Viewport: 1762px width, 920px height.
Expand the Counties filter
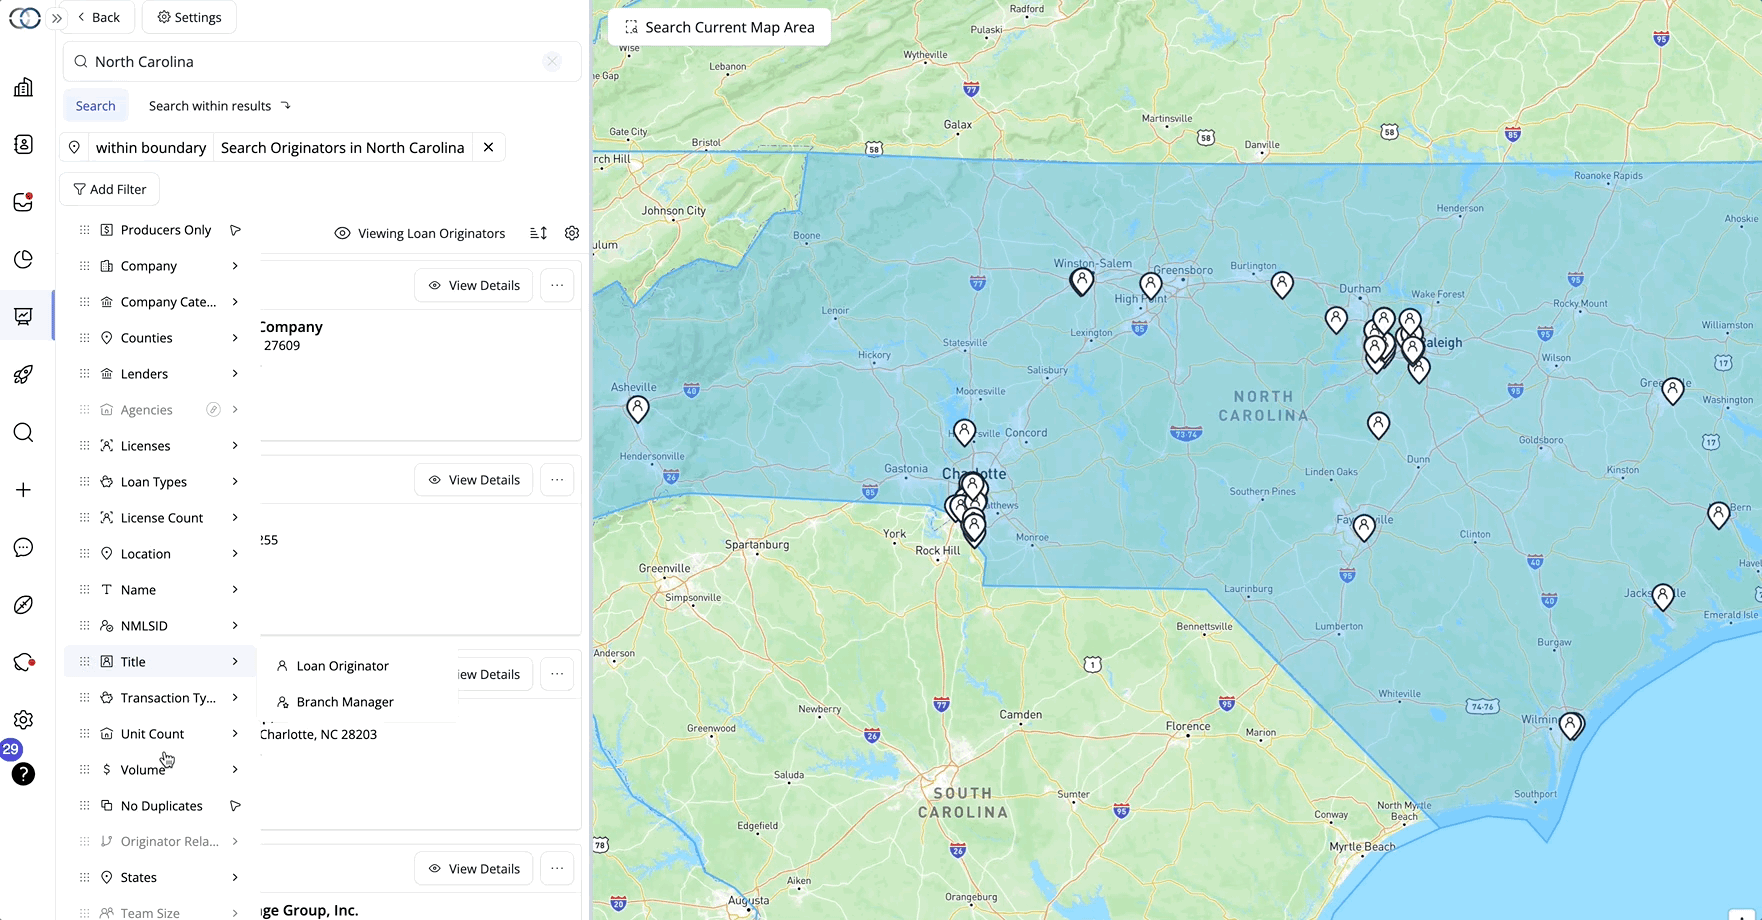[x=234, y=337]
